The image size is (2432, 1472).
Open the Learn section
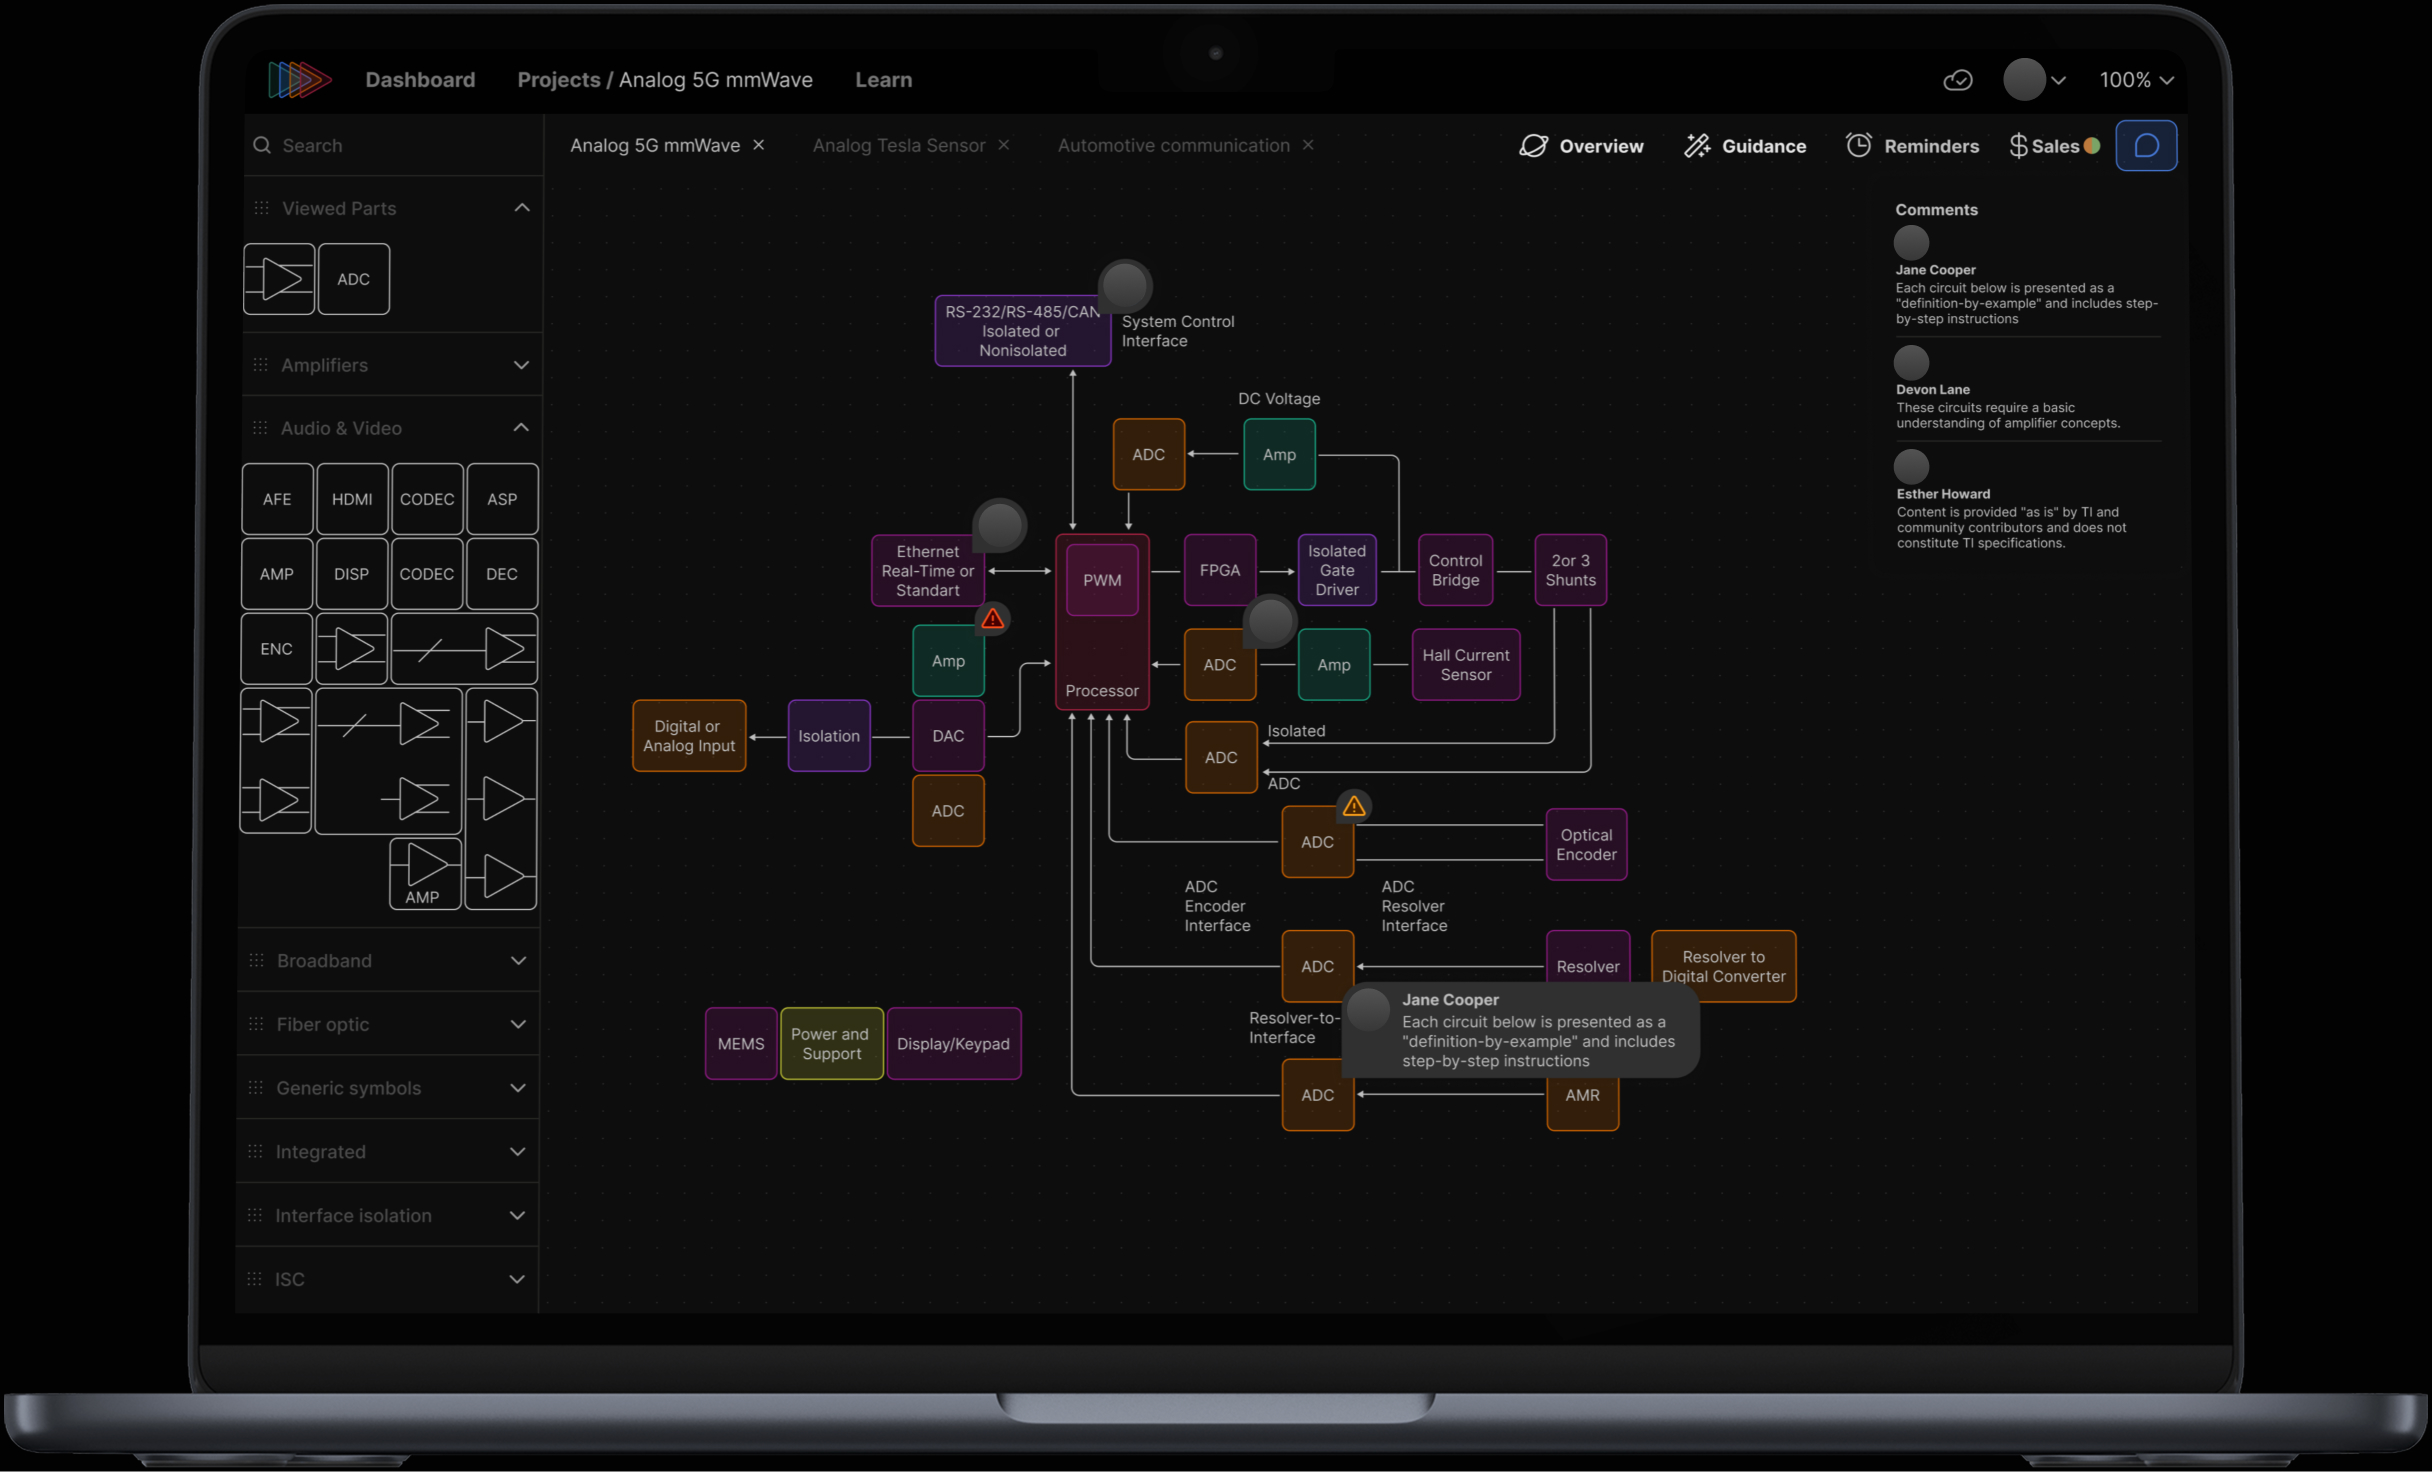coord(883,80)
